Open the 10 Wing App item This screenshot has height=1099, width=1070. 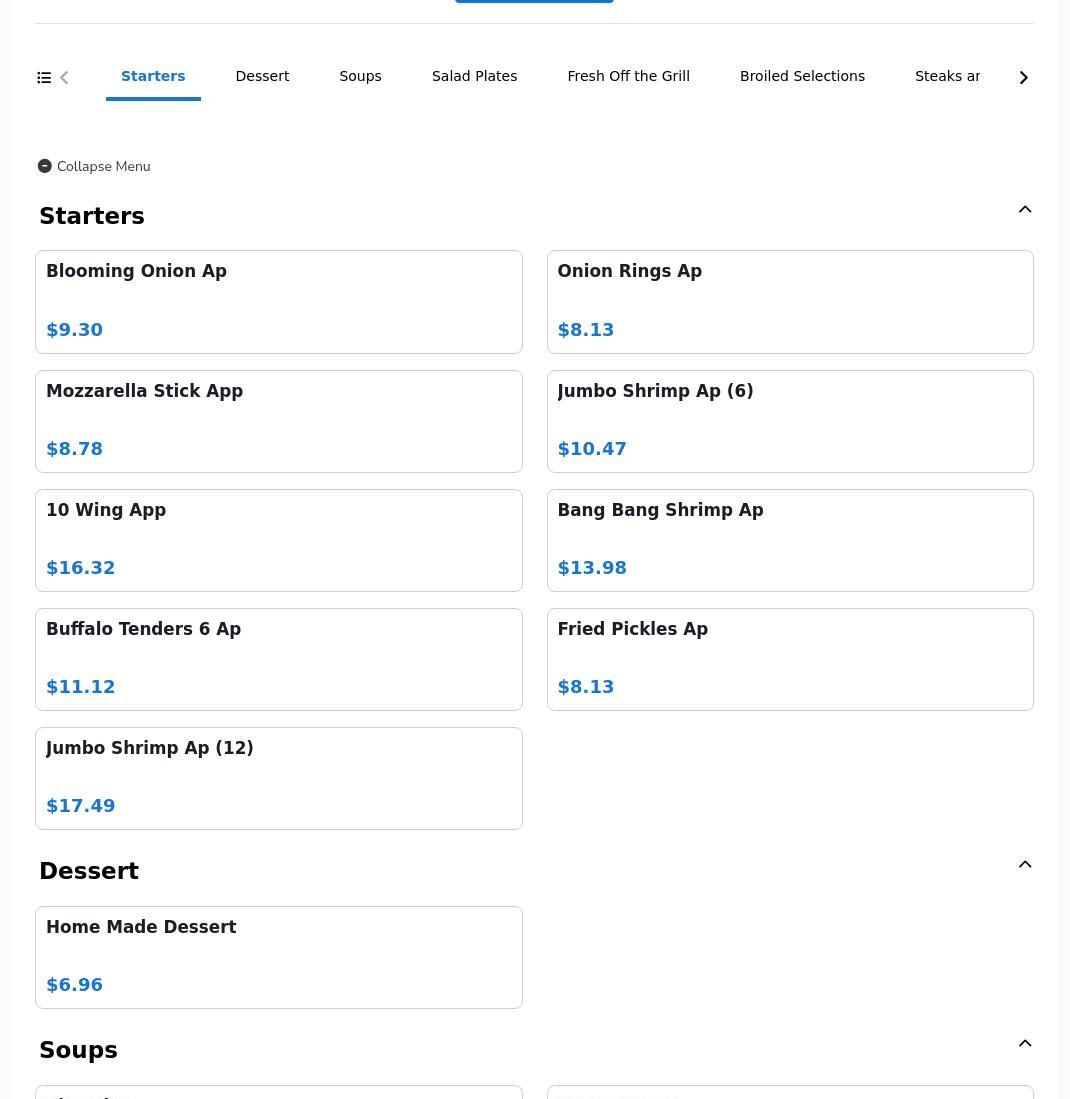[278, 540]
